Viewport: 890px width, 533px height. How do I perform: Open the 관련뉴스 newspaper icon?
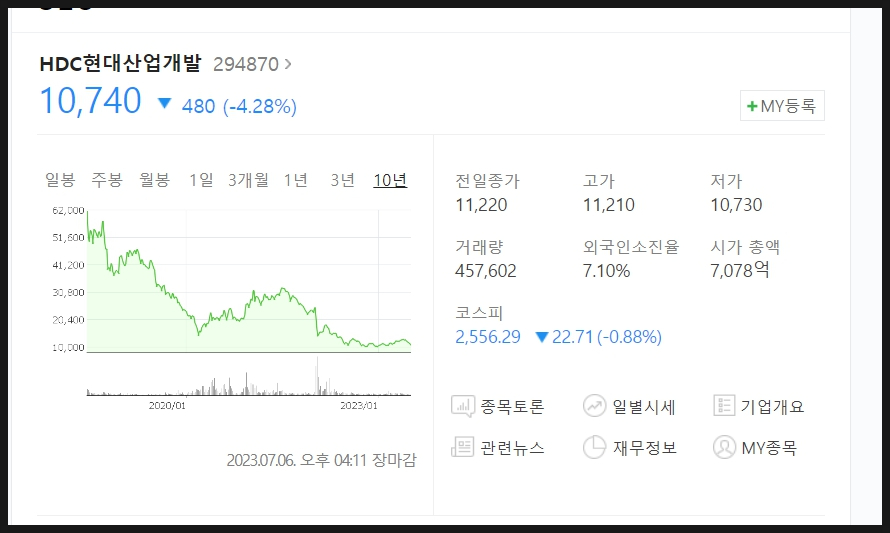click(x=463, y=447)
